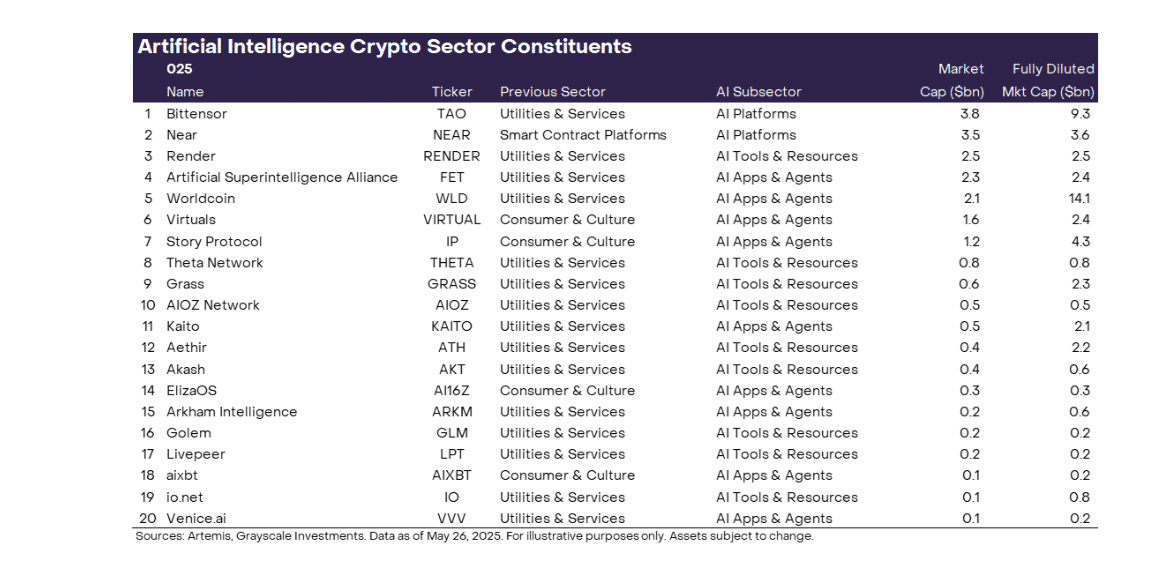
Task: Click Near's Smart Contract Platforms sector cell
Action: (584, 135)
